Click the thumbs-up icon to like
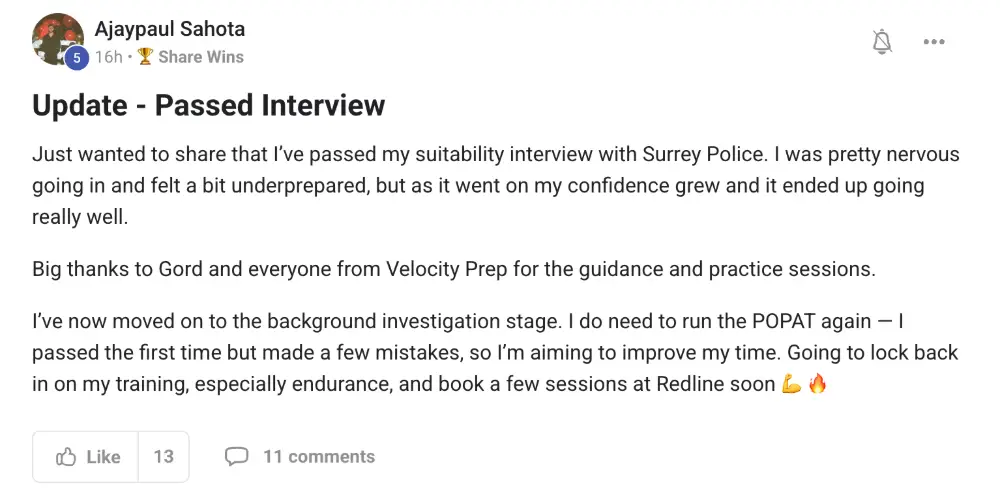Image resolution: width=1000 pixels, height=492 pixels. pos(67,457)
